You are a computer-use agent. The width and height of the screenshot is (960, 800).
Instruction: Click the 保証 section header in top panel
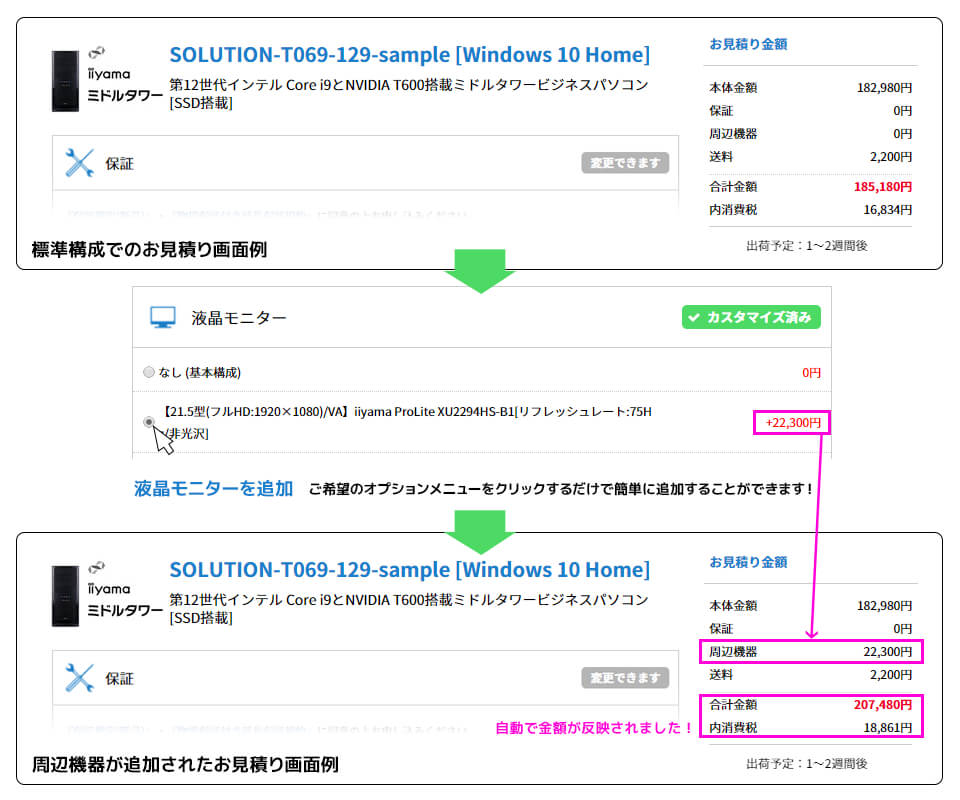pyautogui.click(x=366, y=163)
